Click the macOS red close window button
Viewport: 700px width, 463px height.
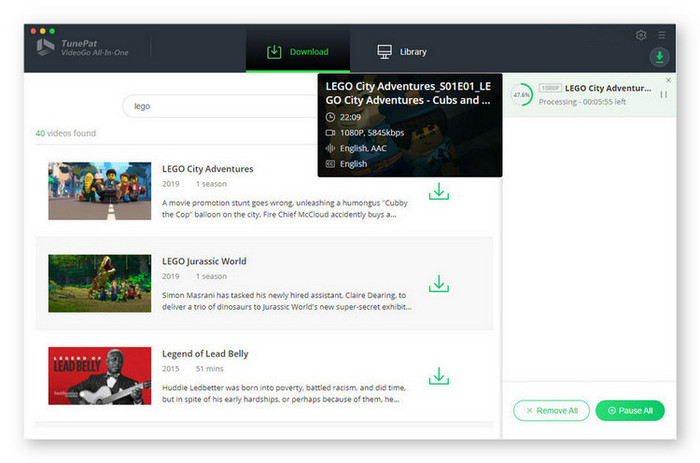[33, 31]
